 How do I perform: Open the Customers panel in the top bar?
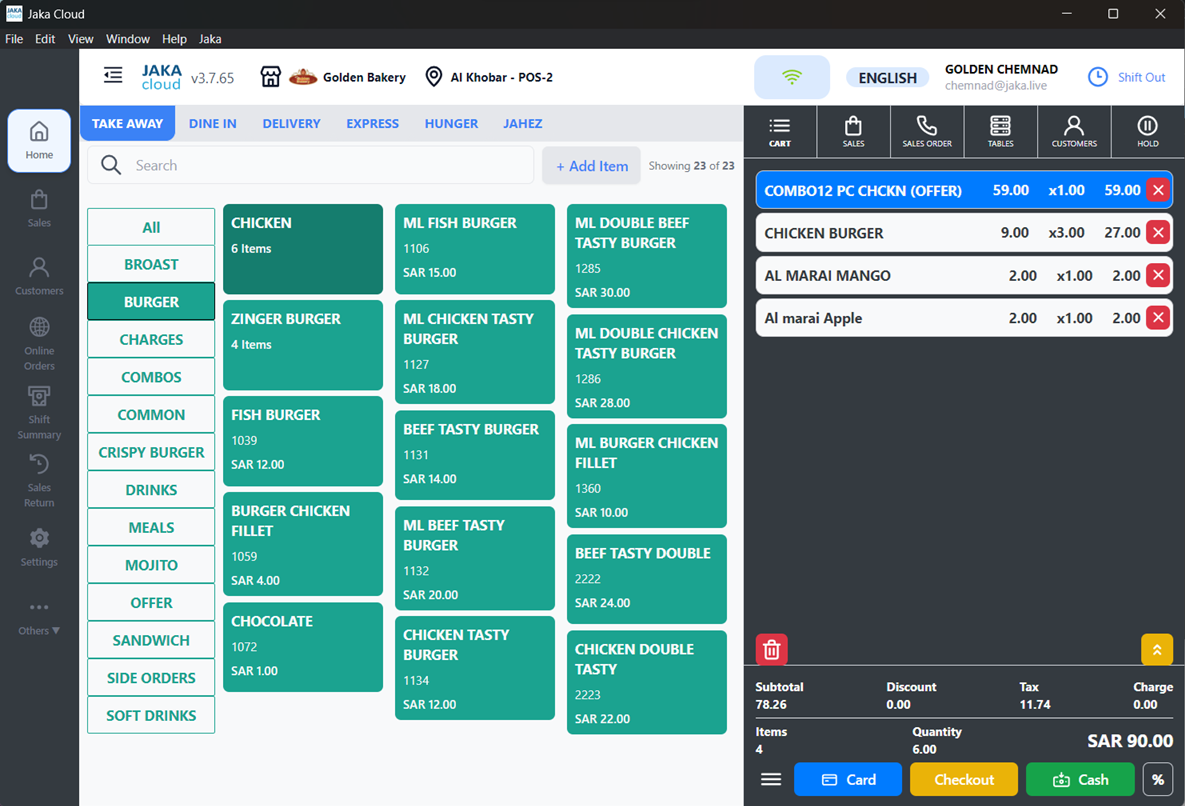tap(1074, 131)
